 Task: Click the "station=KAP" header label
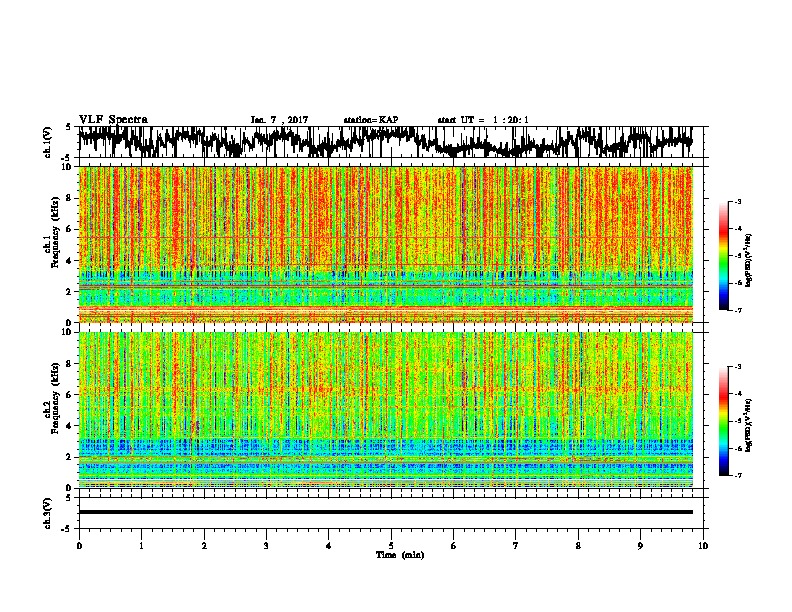coord(371,120)
